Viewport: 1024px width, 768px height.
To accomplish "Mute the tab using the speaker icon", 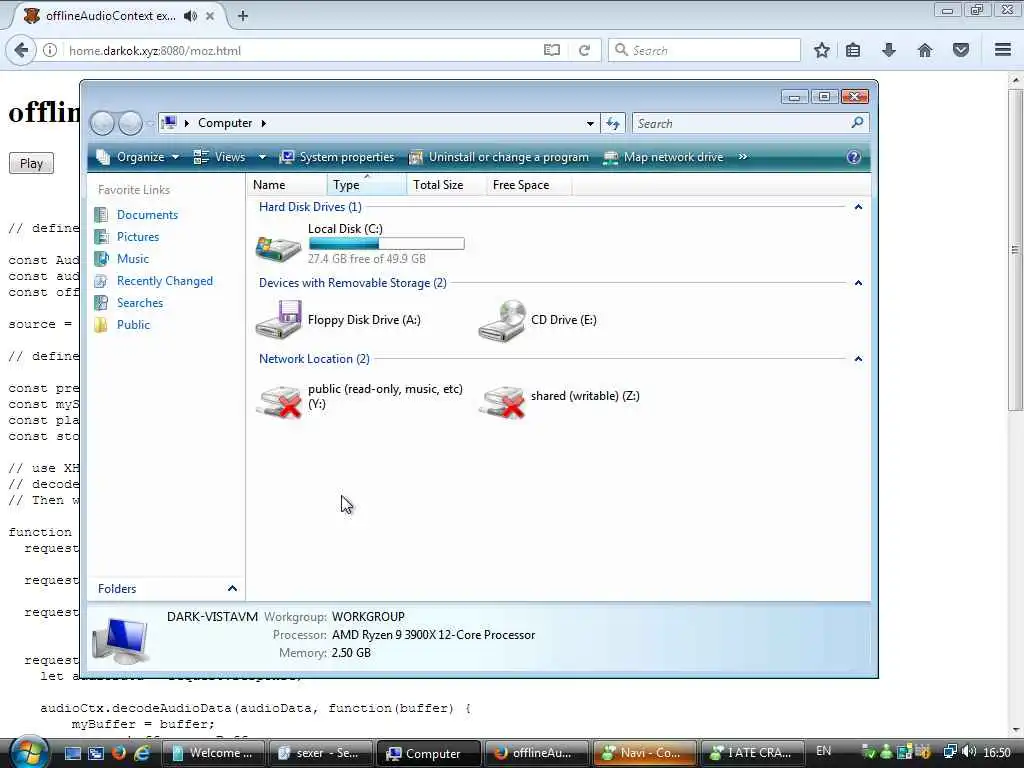I will click(x=190, y=16).
